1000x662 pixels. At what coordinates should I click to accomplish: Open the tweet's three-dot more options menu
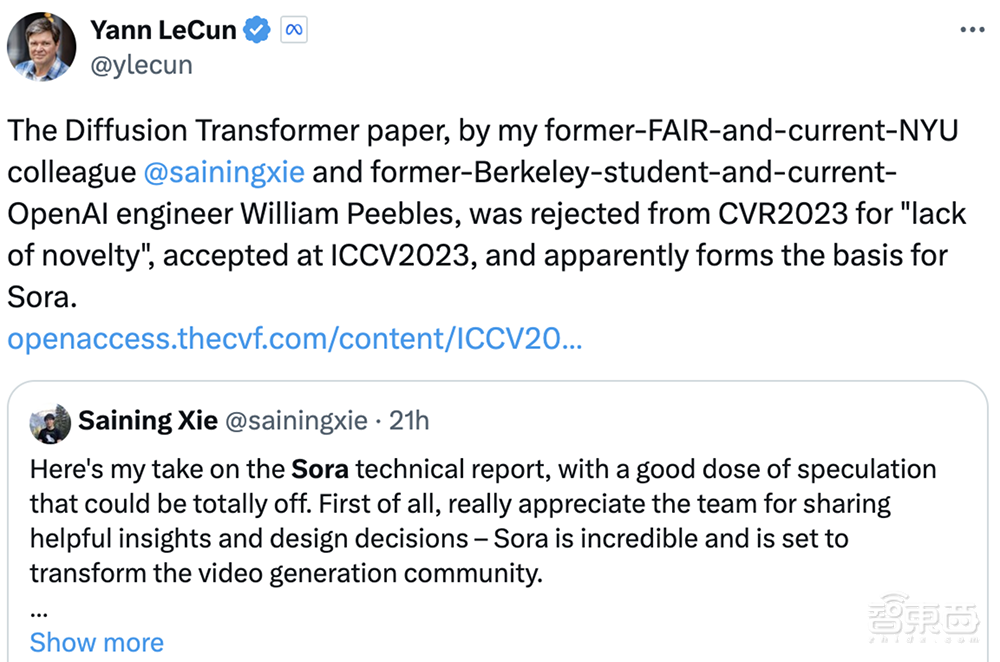click(x=972, y=30)
